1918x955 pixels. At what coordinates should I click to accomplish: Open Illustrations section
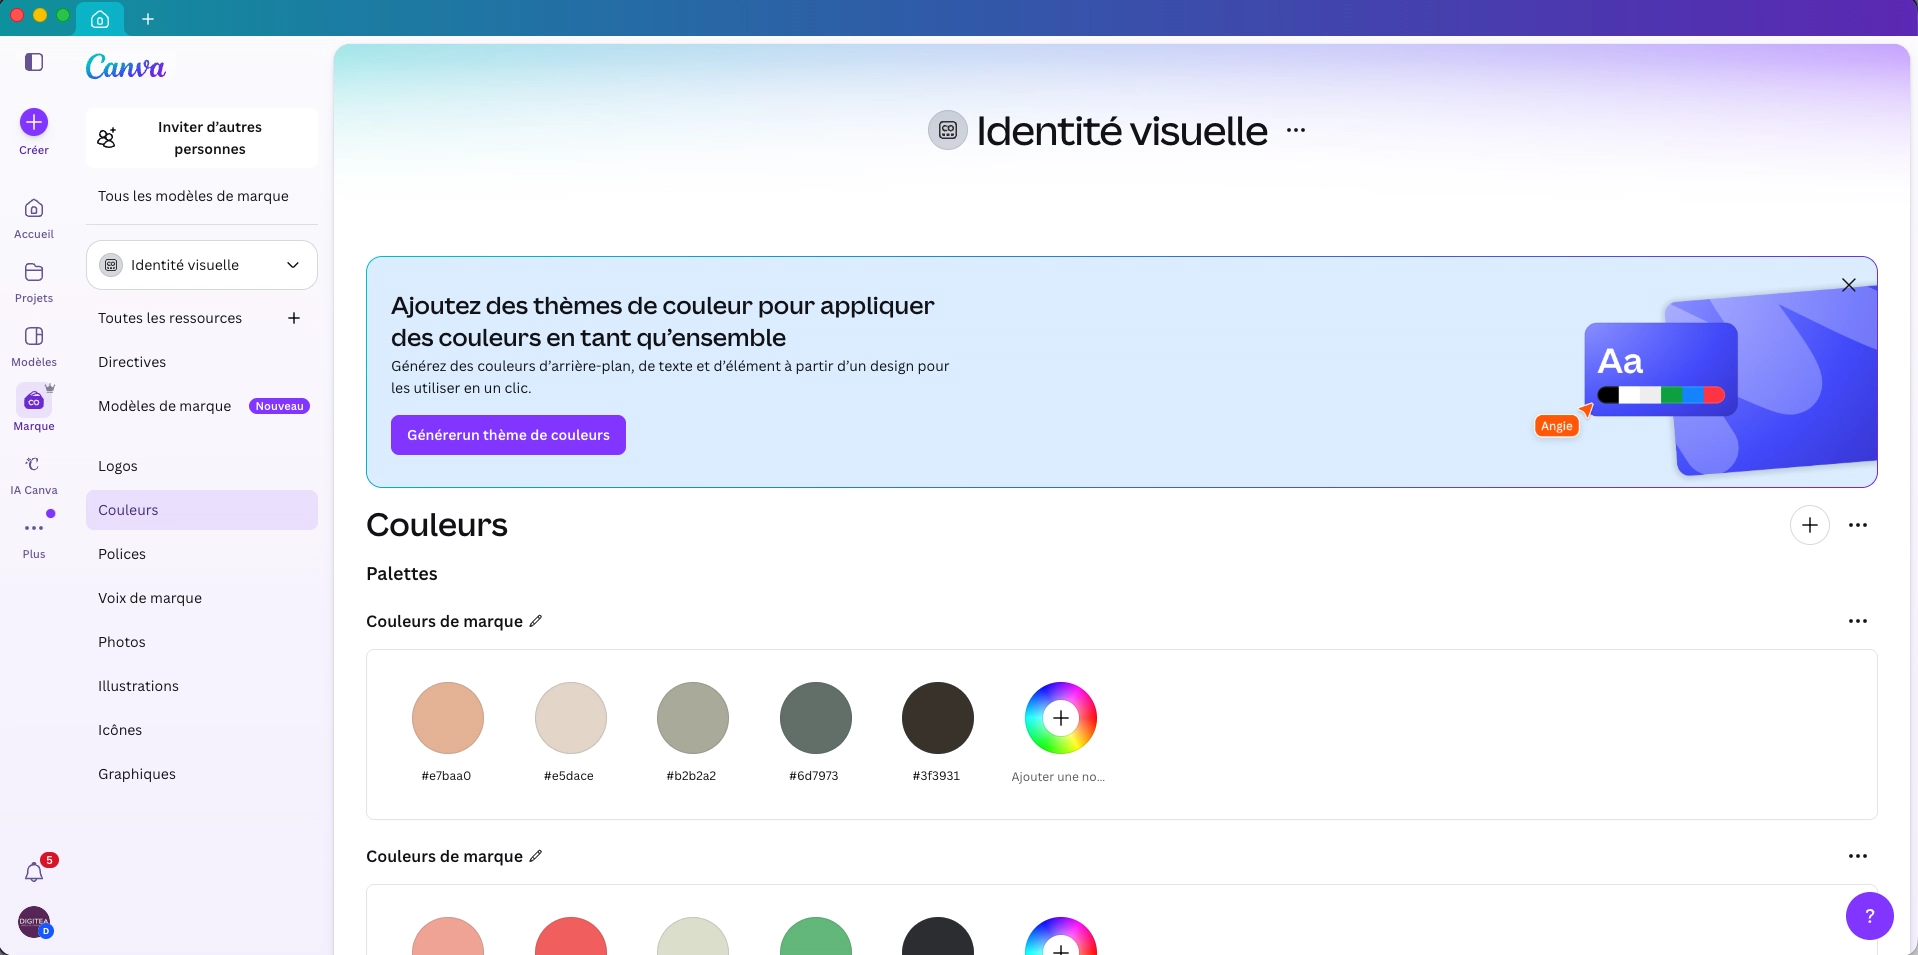tap(138, 686)
